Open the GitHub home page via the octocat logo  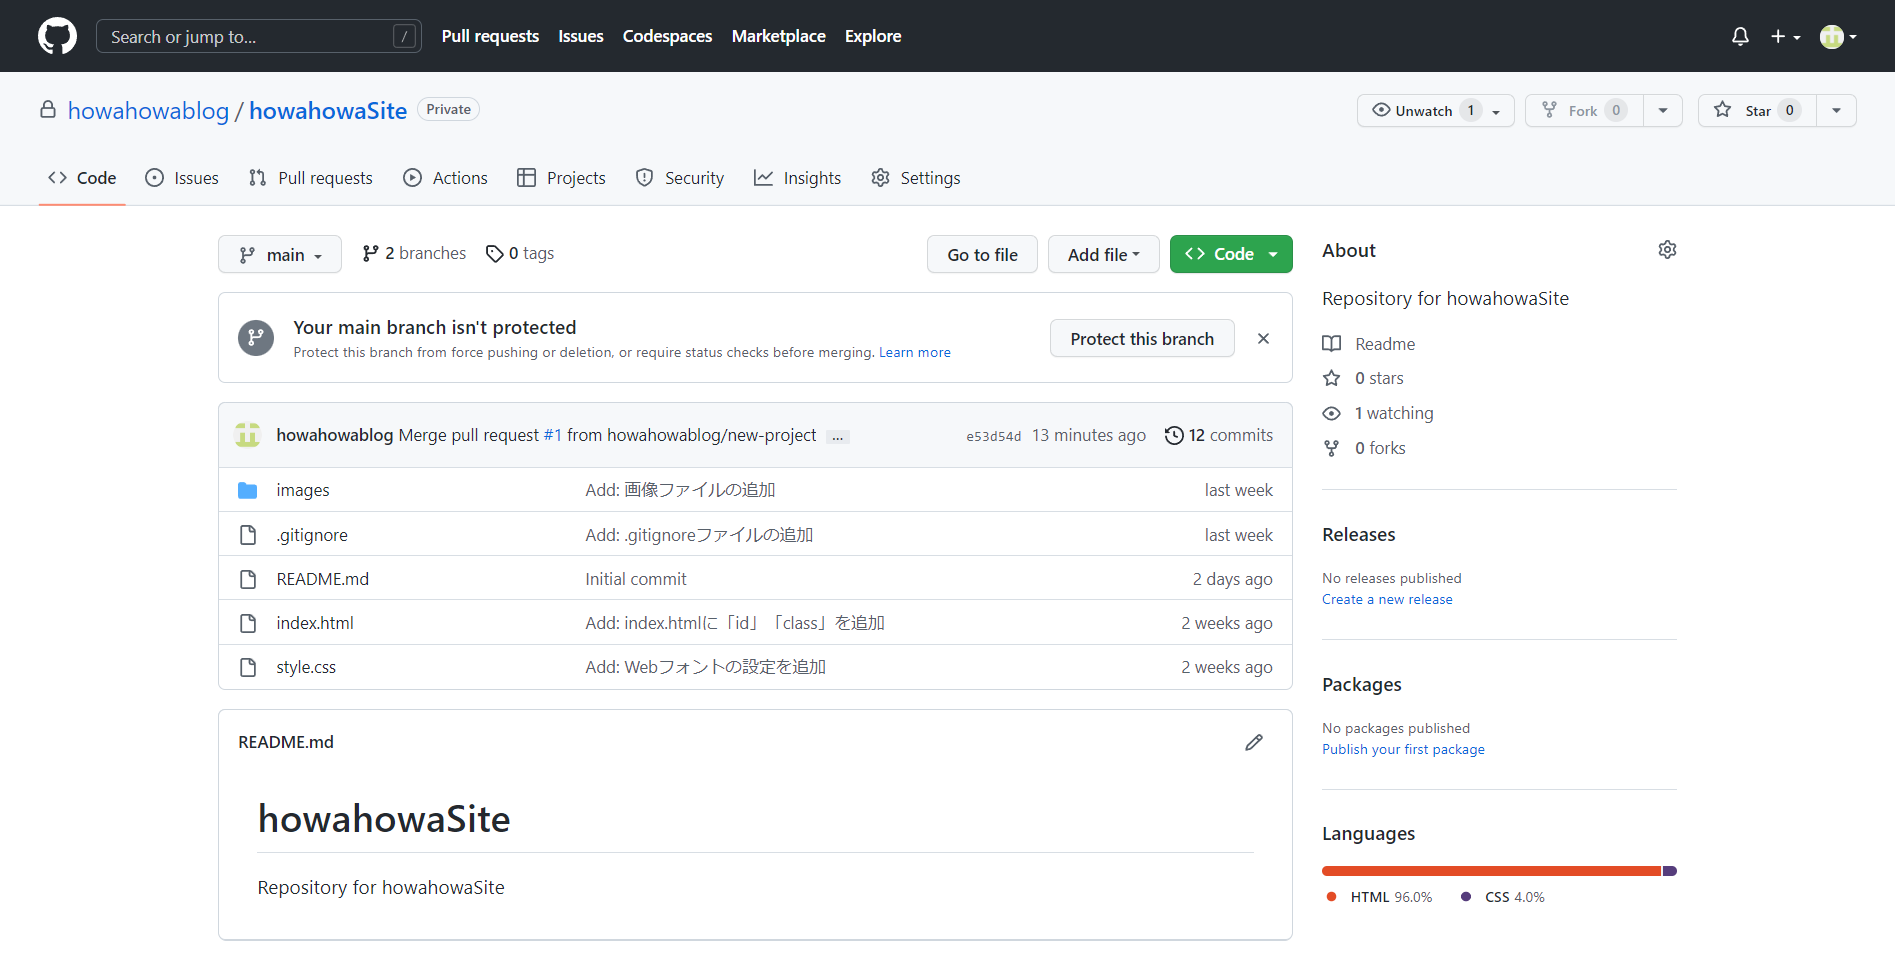[x=57, y=36]
